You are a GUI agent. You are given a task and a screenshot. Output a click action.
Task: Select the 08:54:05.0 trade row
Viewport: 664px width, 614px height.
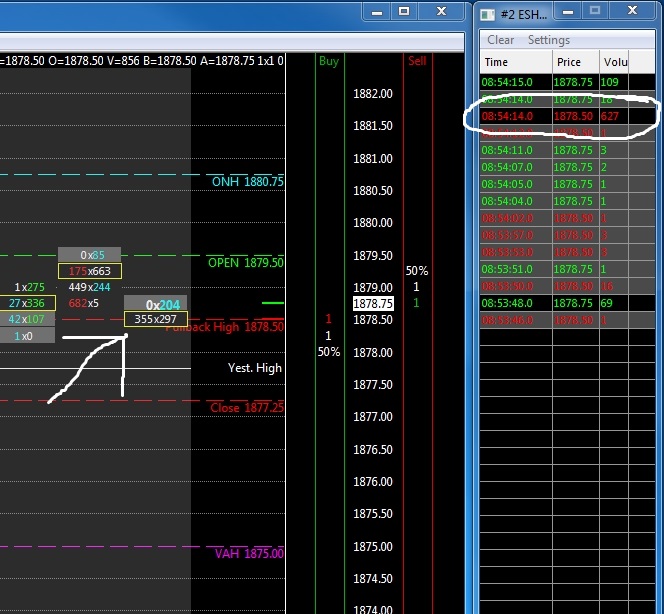[567, 184]
